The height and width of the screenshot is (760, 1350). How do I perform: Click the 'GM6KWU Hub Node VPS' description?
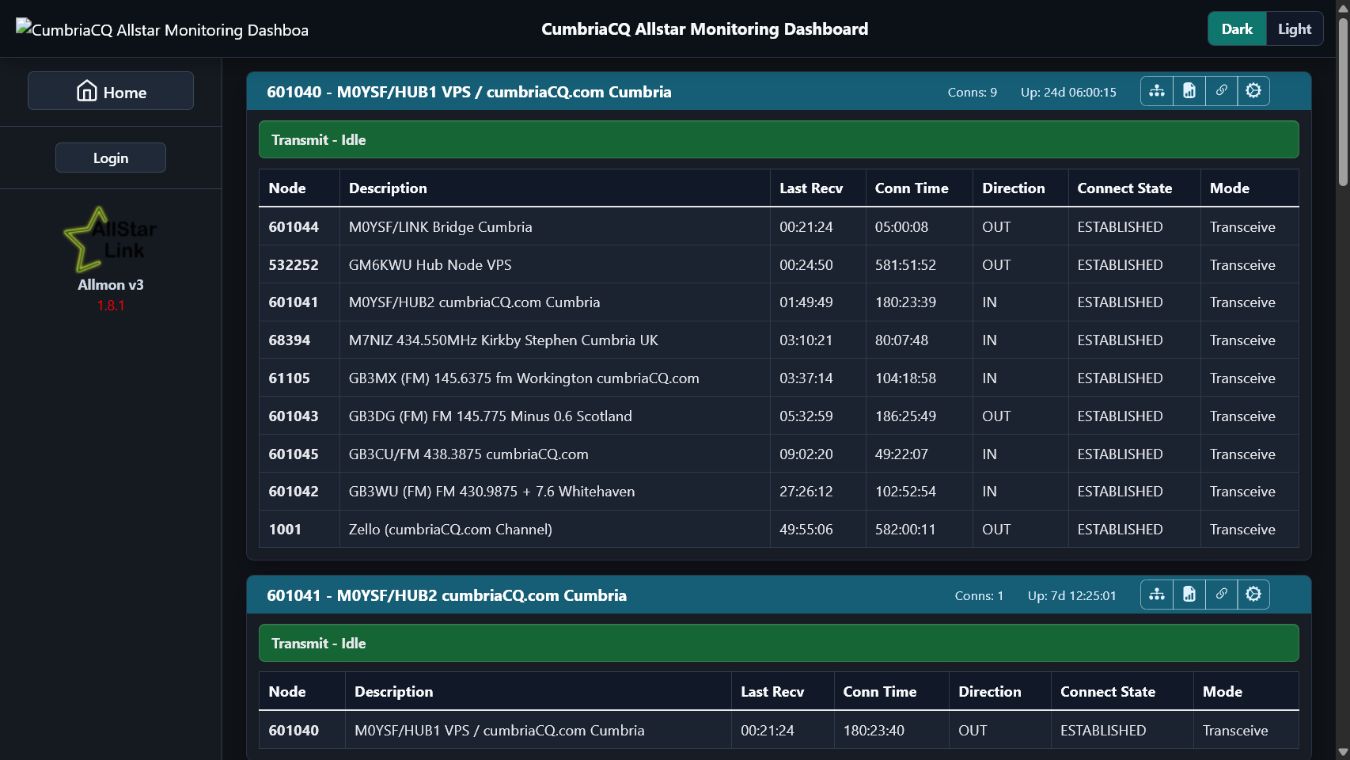pyautogui.click(x=430, y=265)
